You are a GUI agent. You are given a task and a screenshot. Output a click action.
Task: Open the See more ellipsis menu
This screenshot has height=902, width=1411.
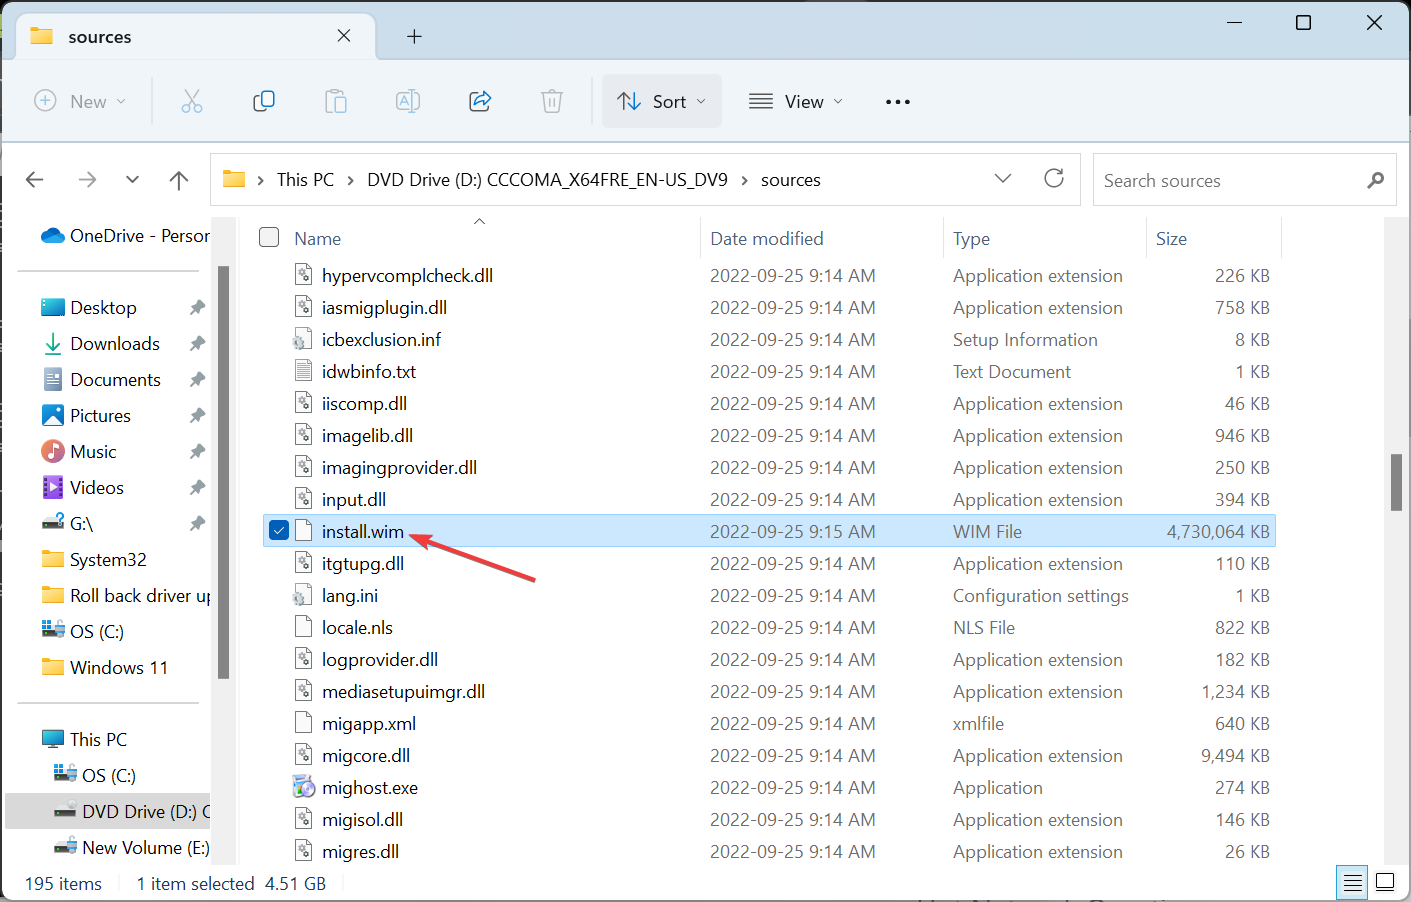[x=898, y=101]
